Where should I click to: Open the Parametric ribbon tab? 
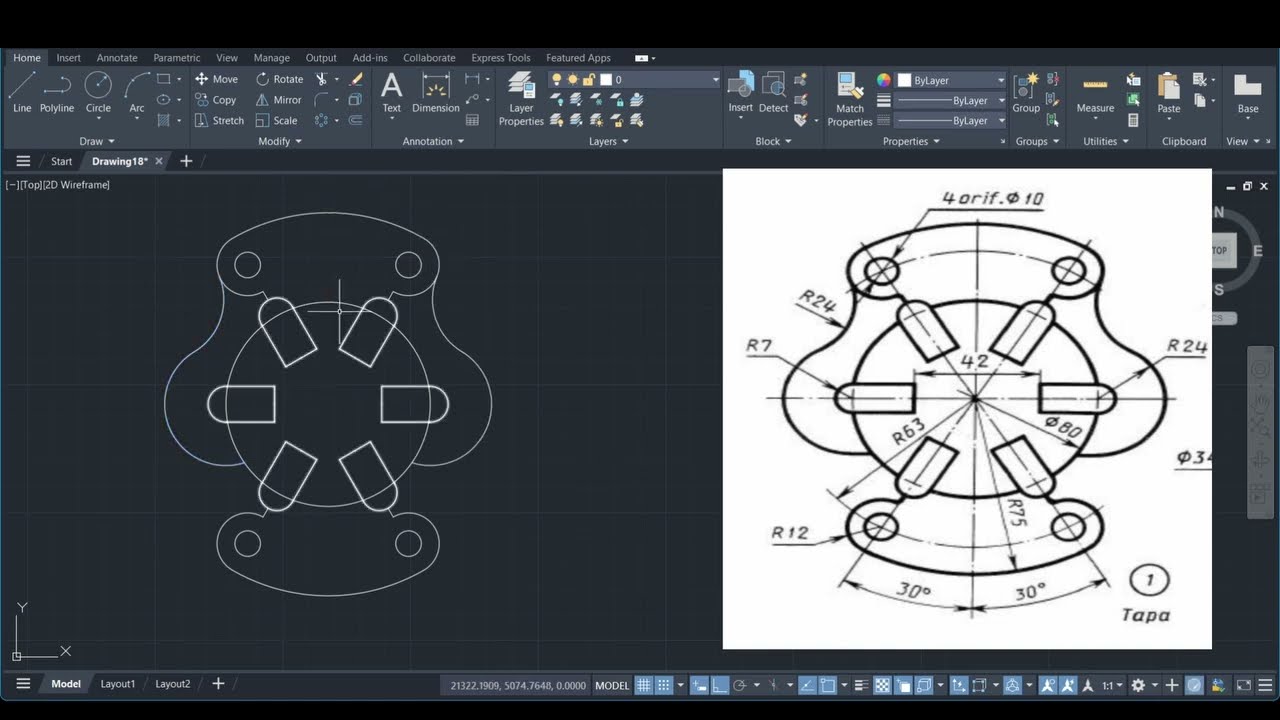click(x=177, y=58)
